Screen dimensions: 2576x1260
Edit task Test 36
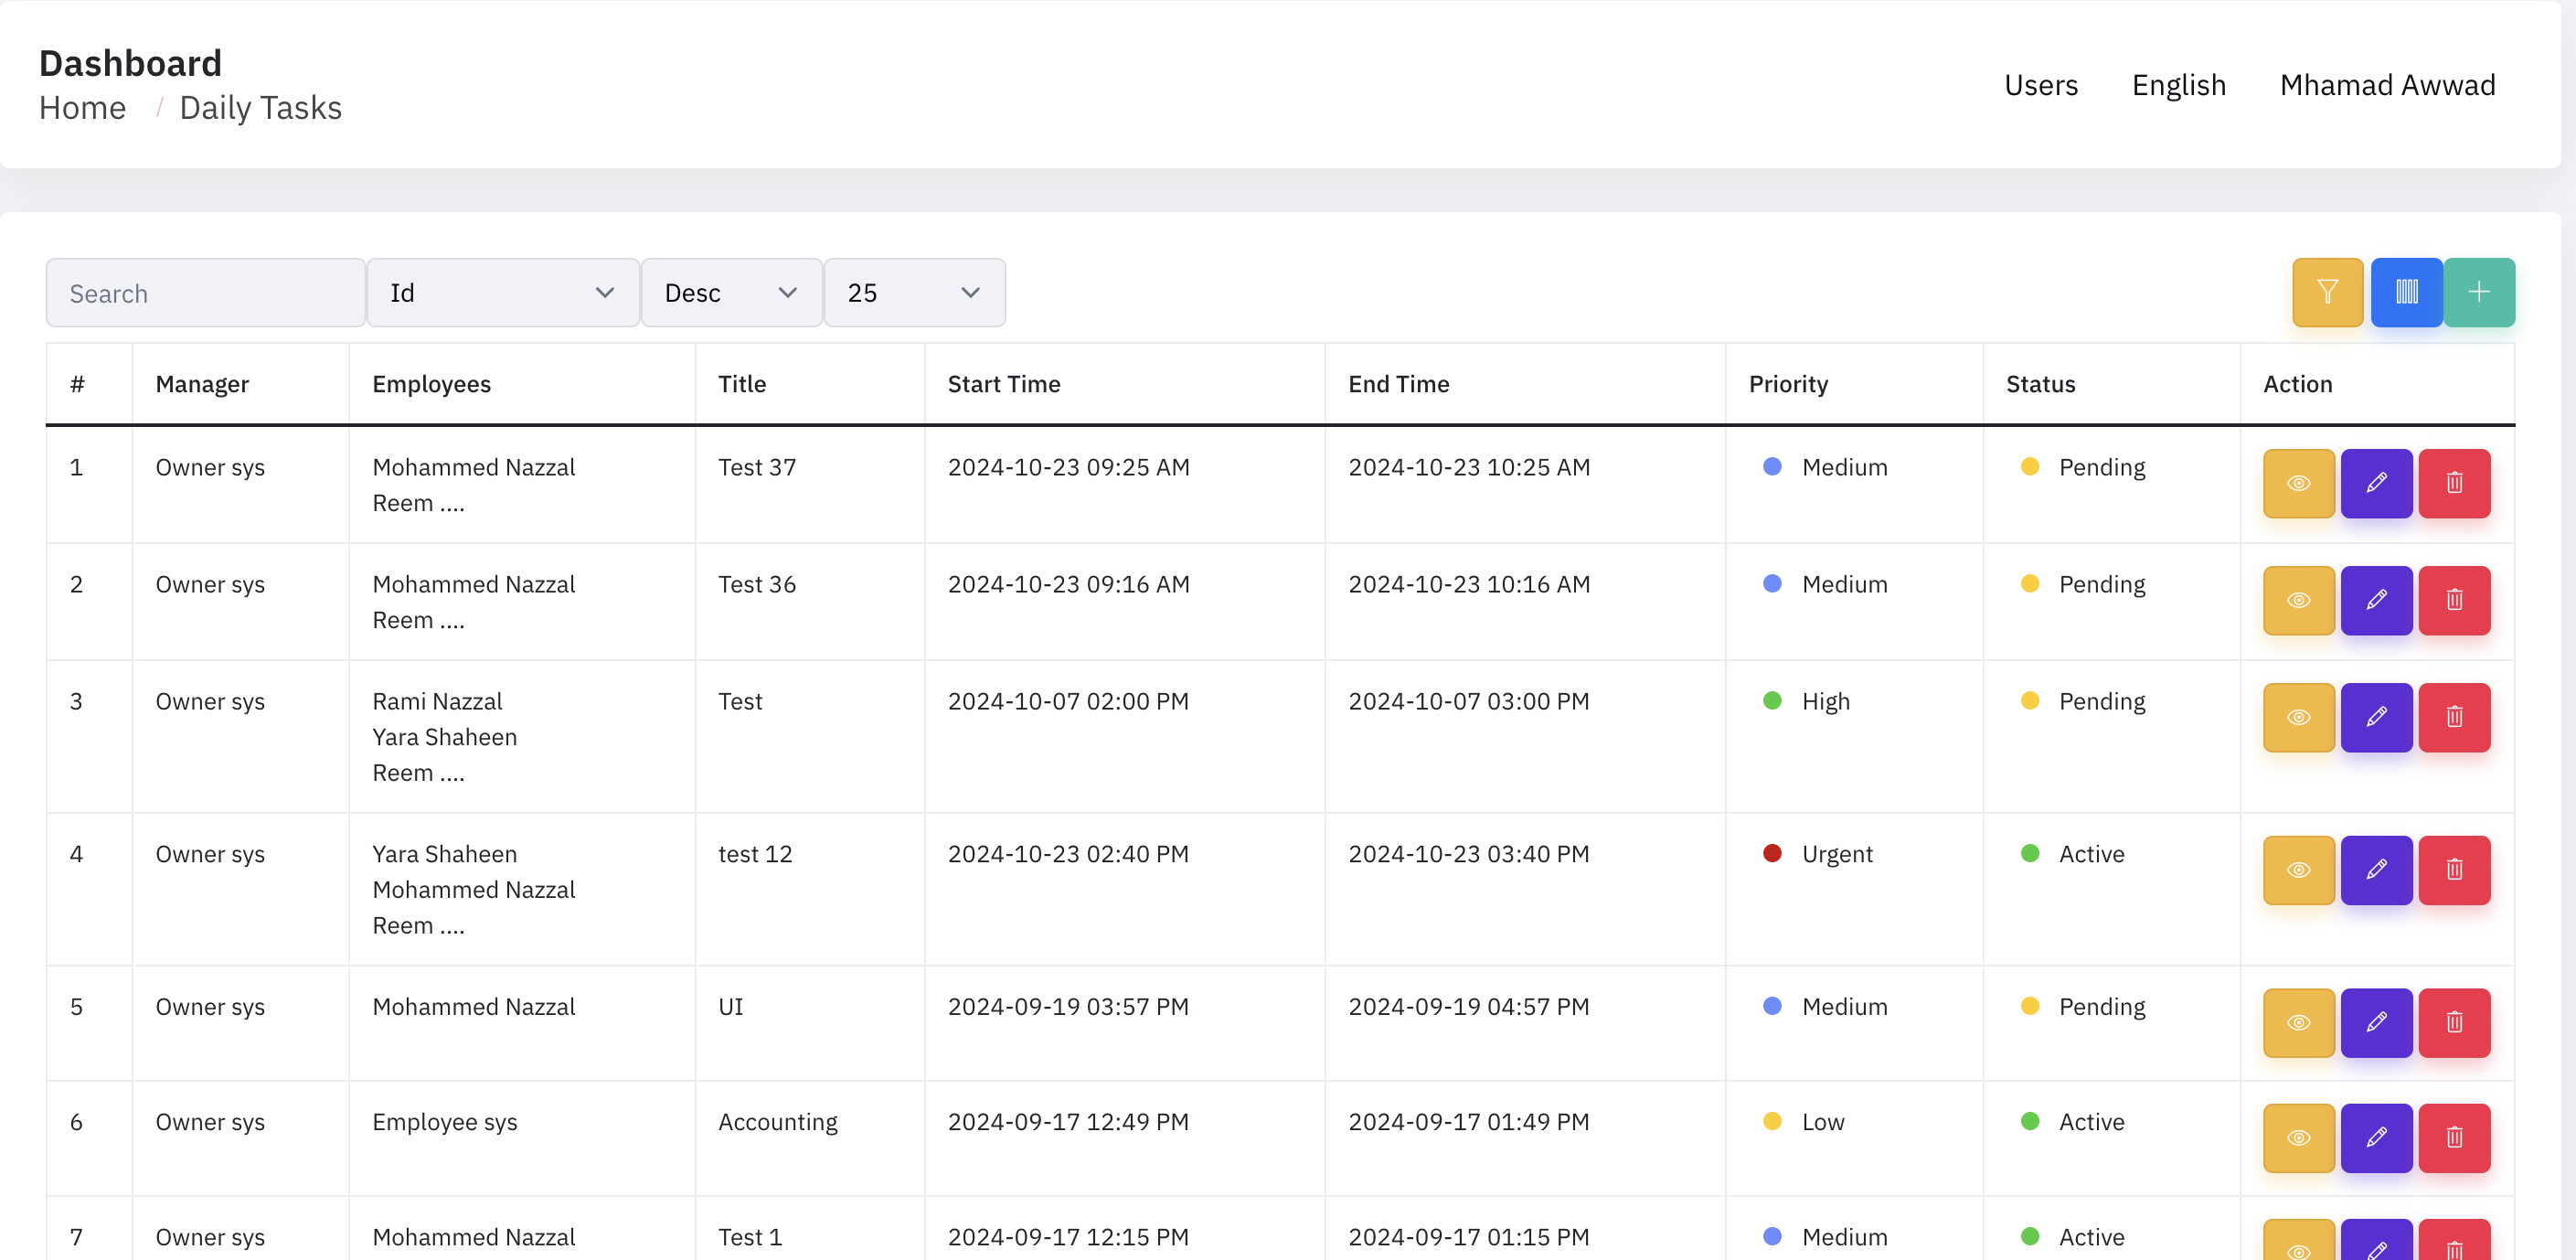(2376, 600)
